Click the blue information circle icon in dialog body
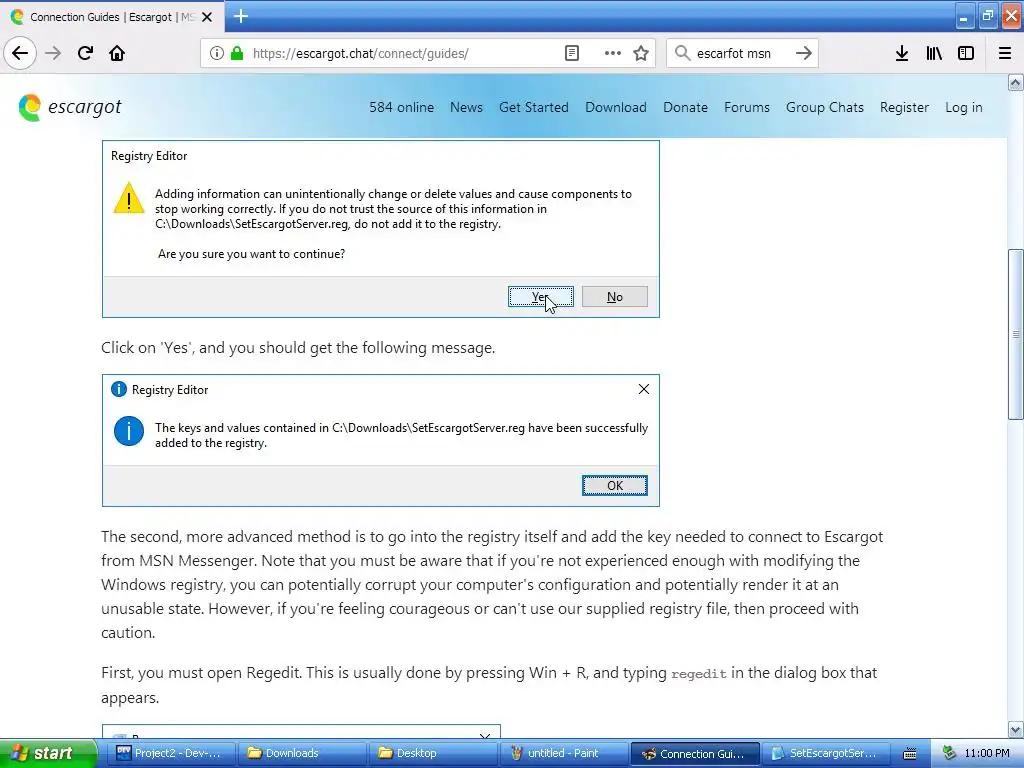The image size is (1024, 768). pyautogui.click(x=129, y=431)
